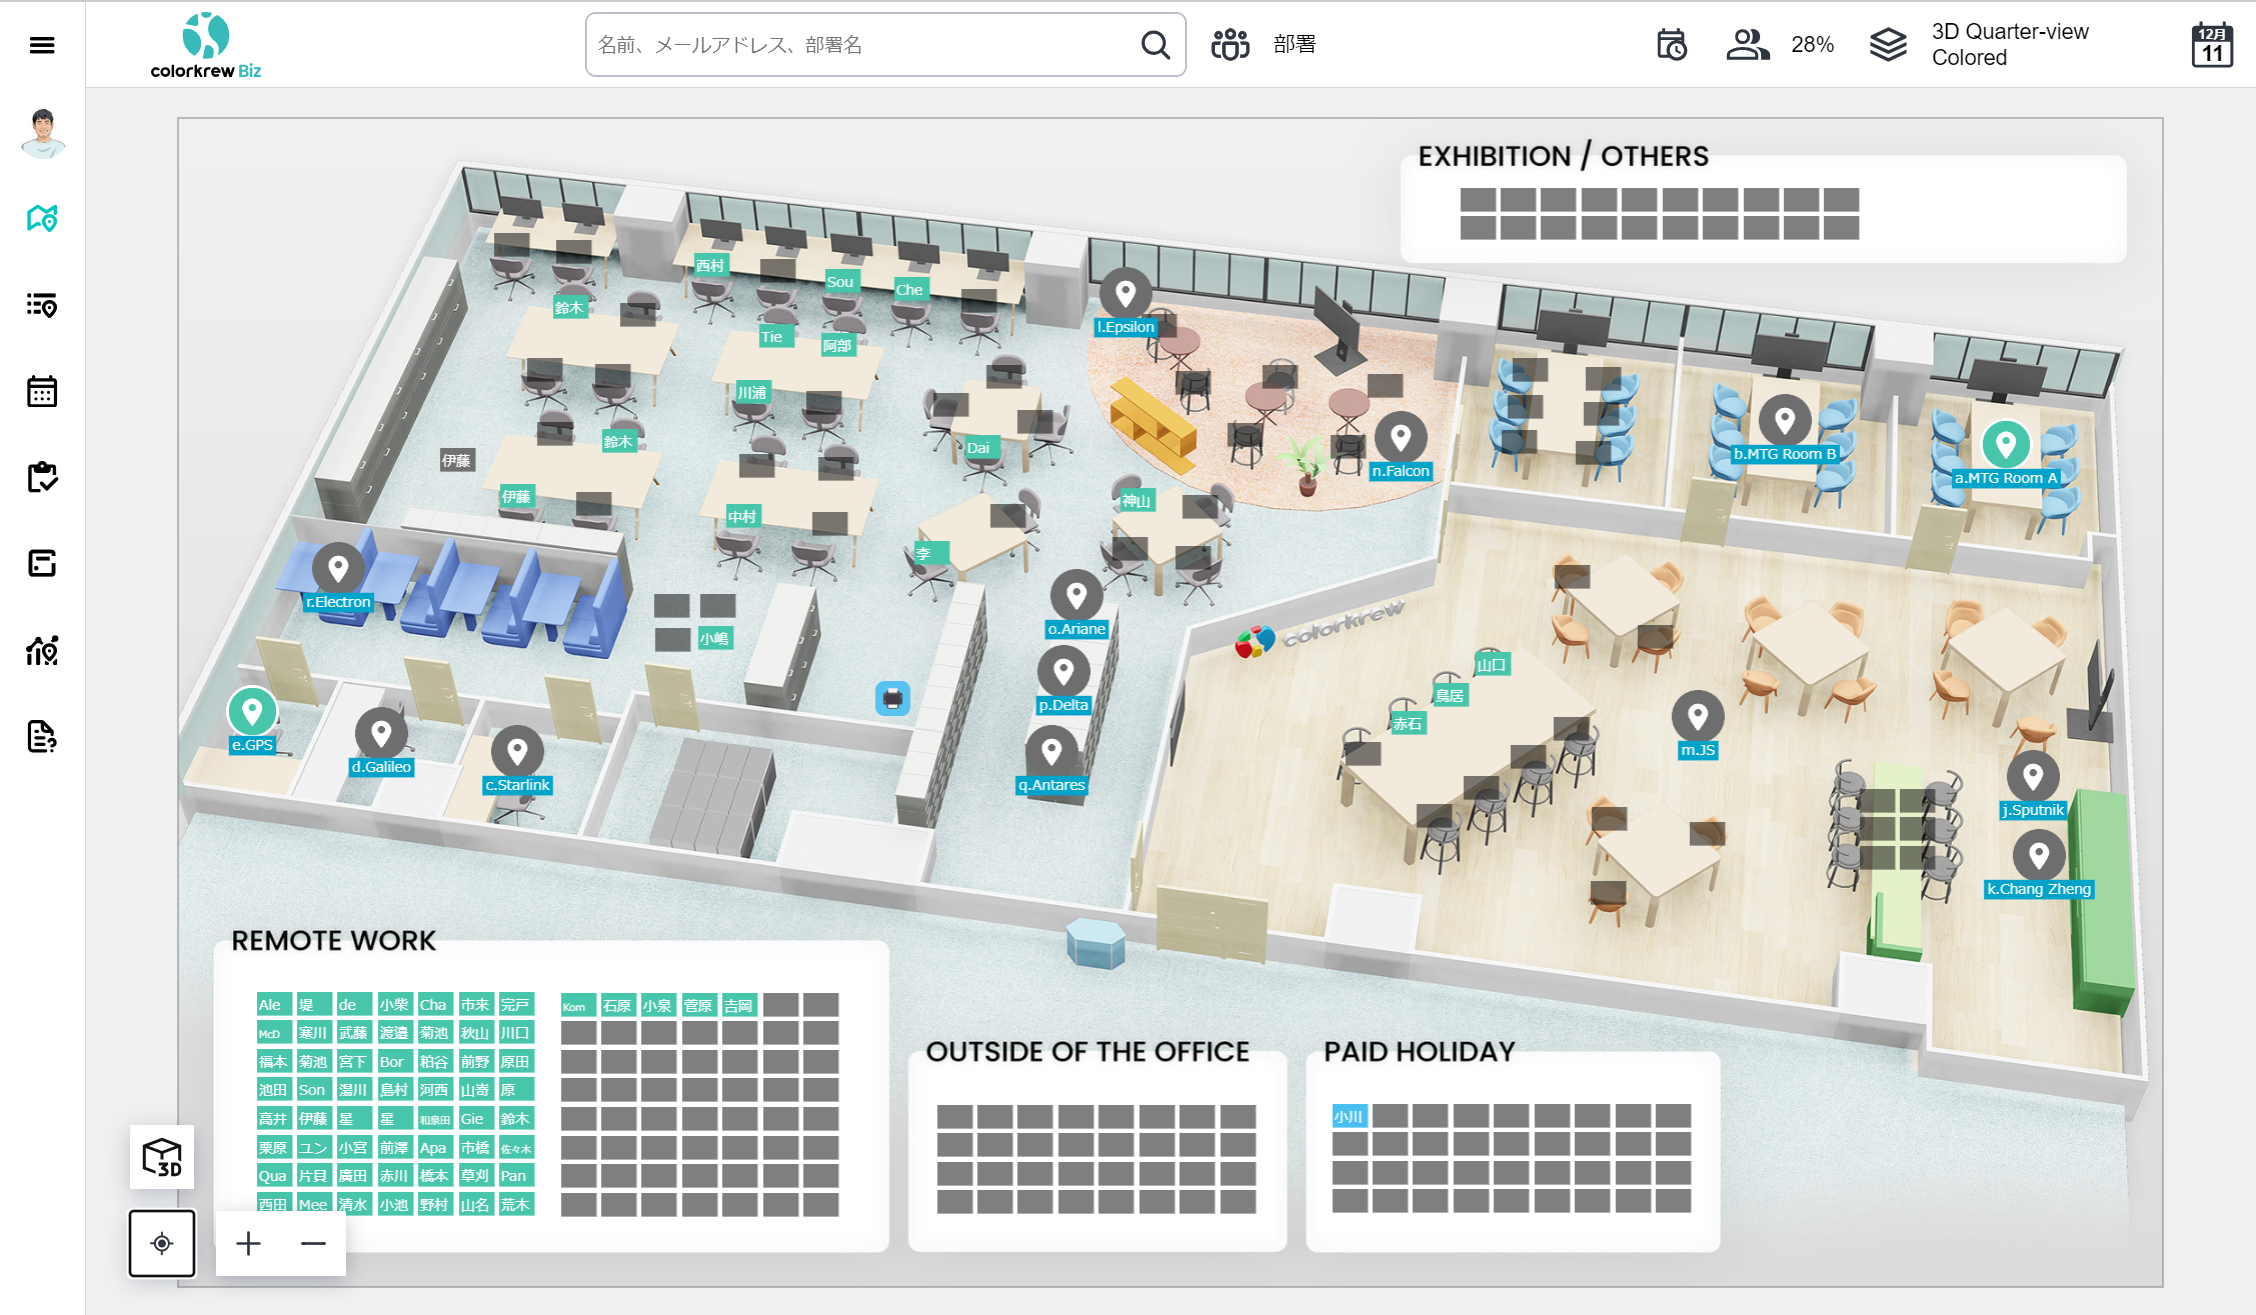
Task: Expand the 3D Quarter-view Colored layer selector
Action: tap(1980, 45)
